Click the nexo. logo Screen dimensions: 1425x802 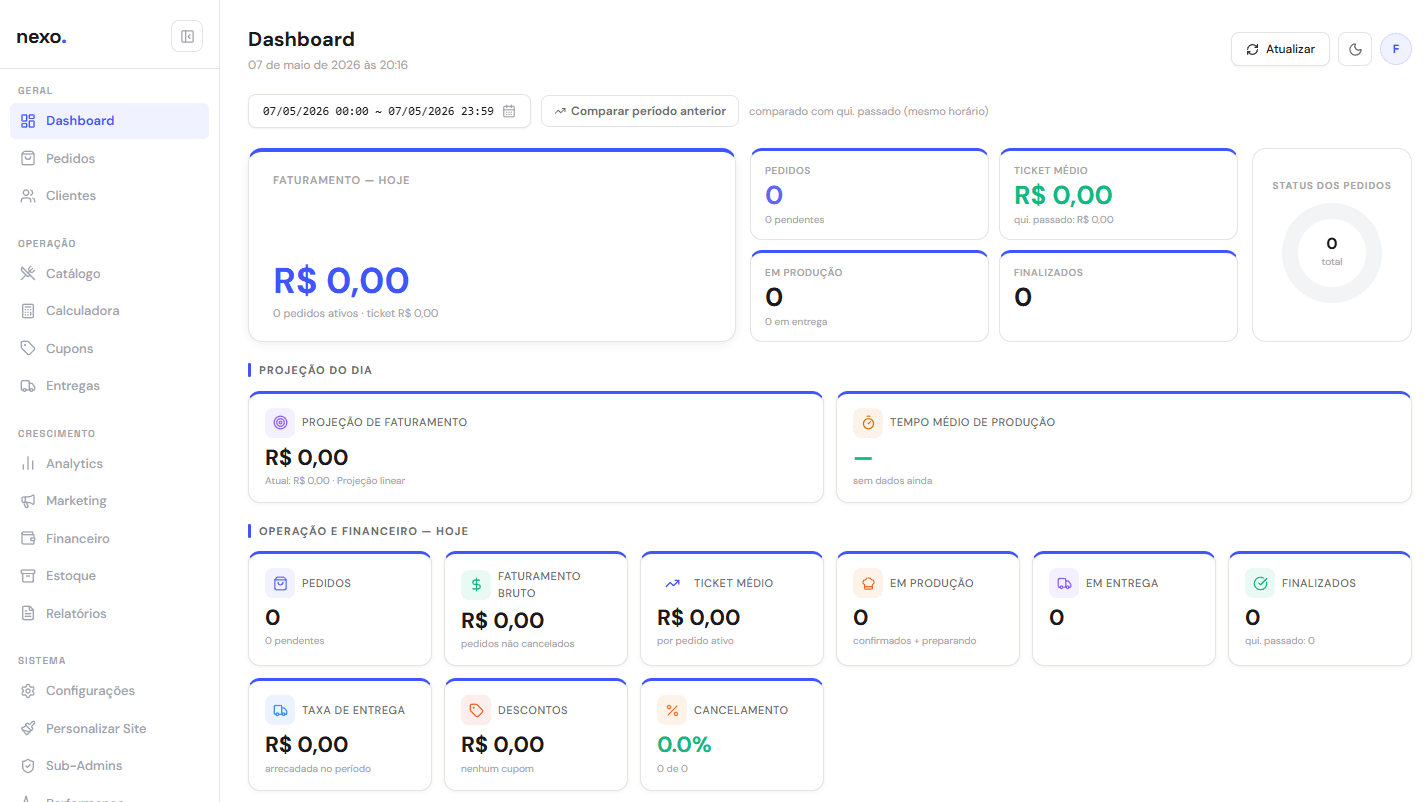[41, 38]
